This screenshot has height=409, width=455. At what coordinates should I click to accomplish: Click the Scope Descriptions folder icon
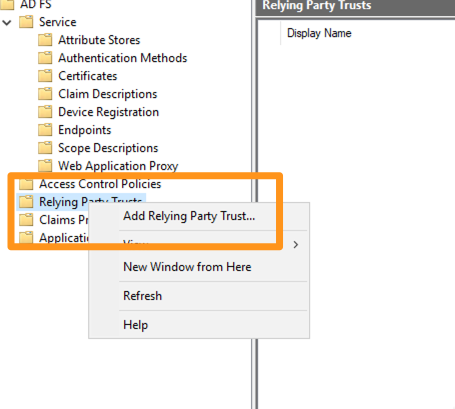pos(45,148)
